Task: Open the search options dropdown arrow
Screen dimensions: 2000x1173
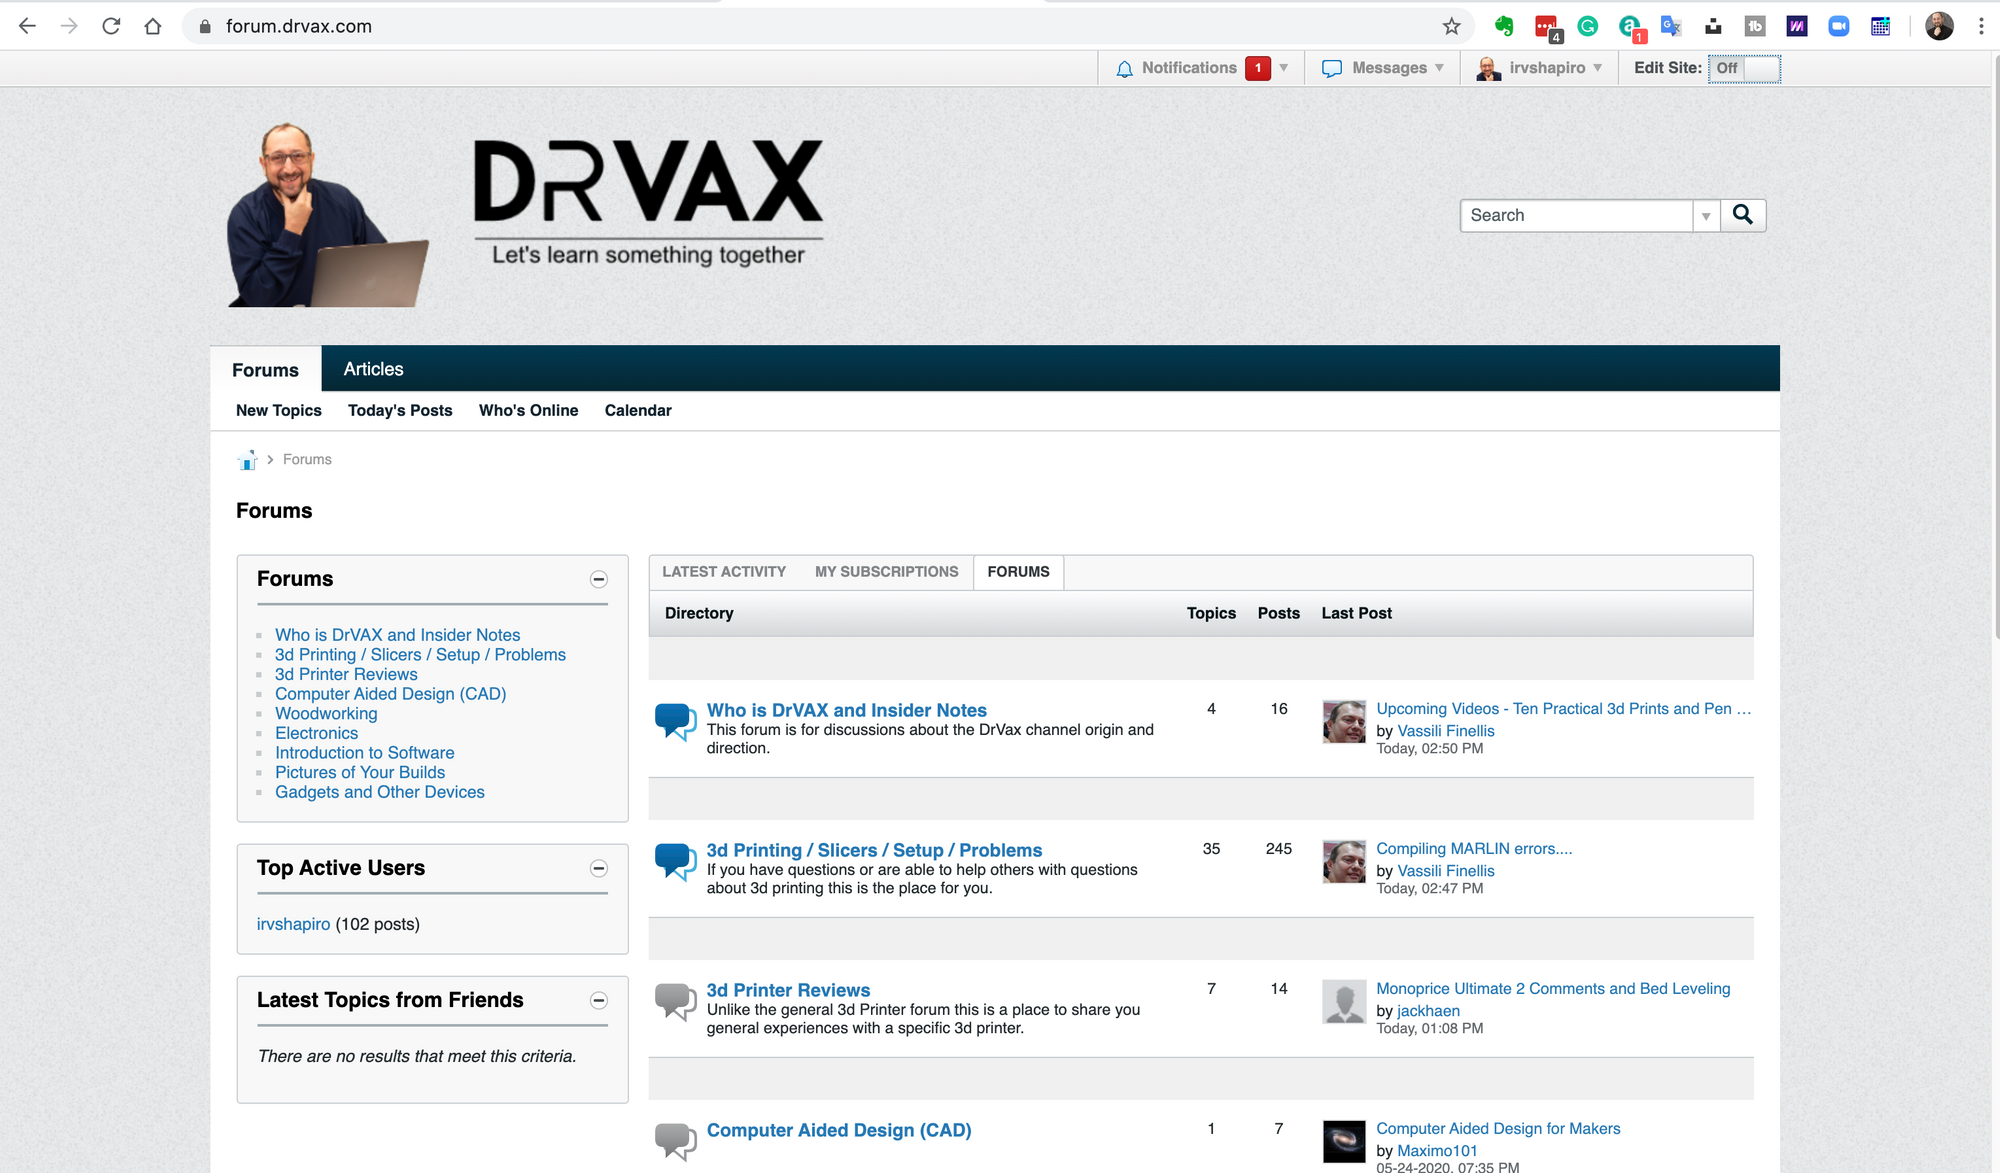Action: (1706, 216)
